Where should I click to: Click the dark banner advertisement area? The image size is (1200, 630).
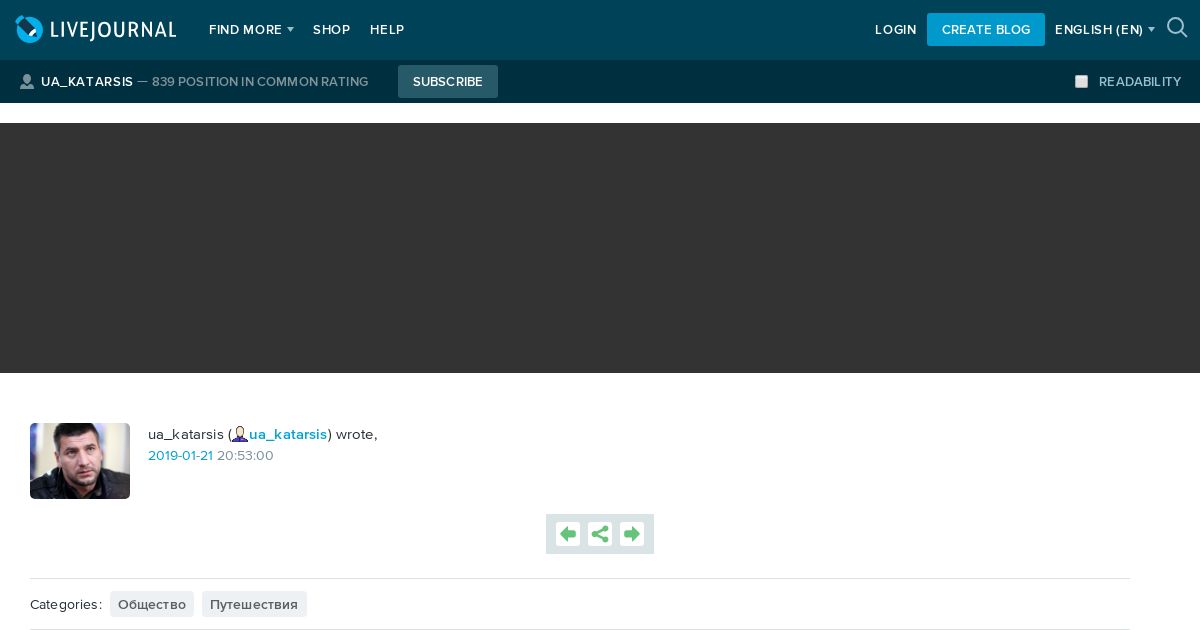tap(600, 248)
